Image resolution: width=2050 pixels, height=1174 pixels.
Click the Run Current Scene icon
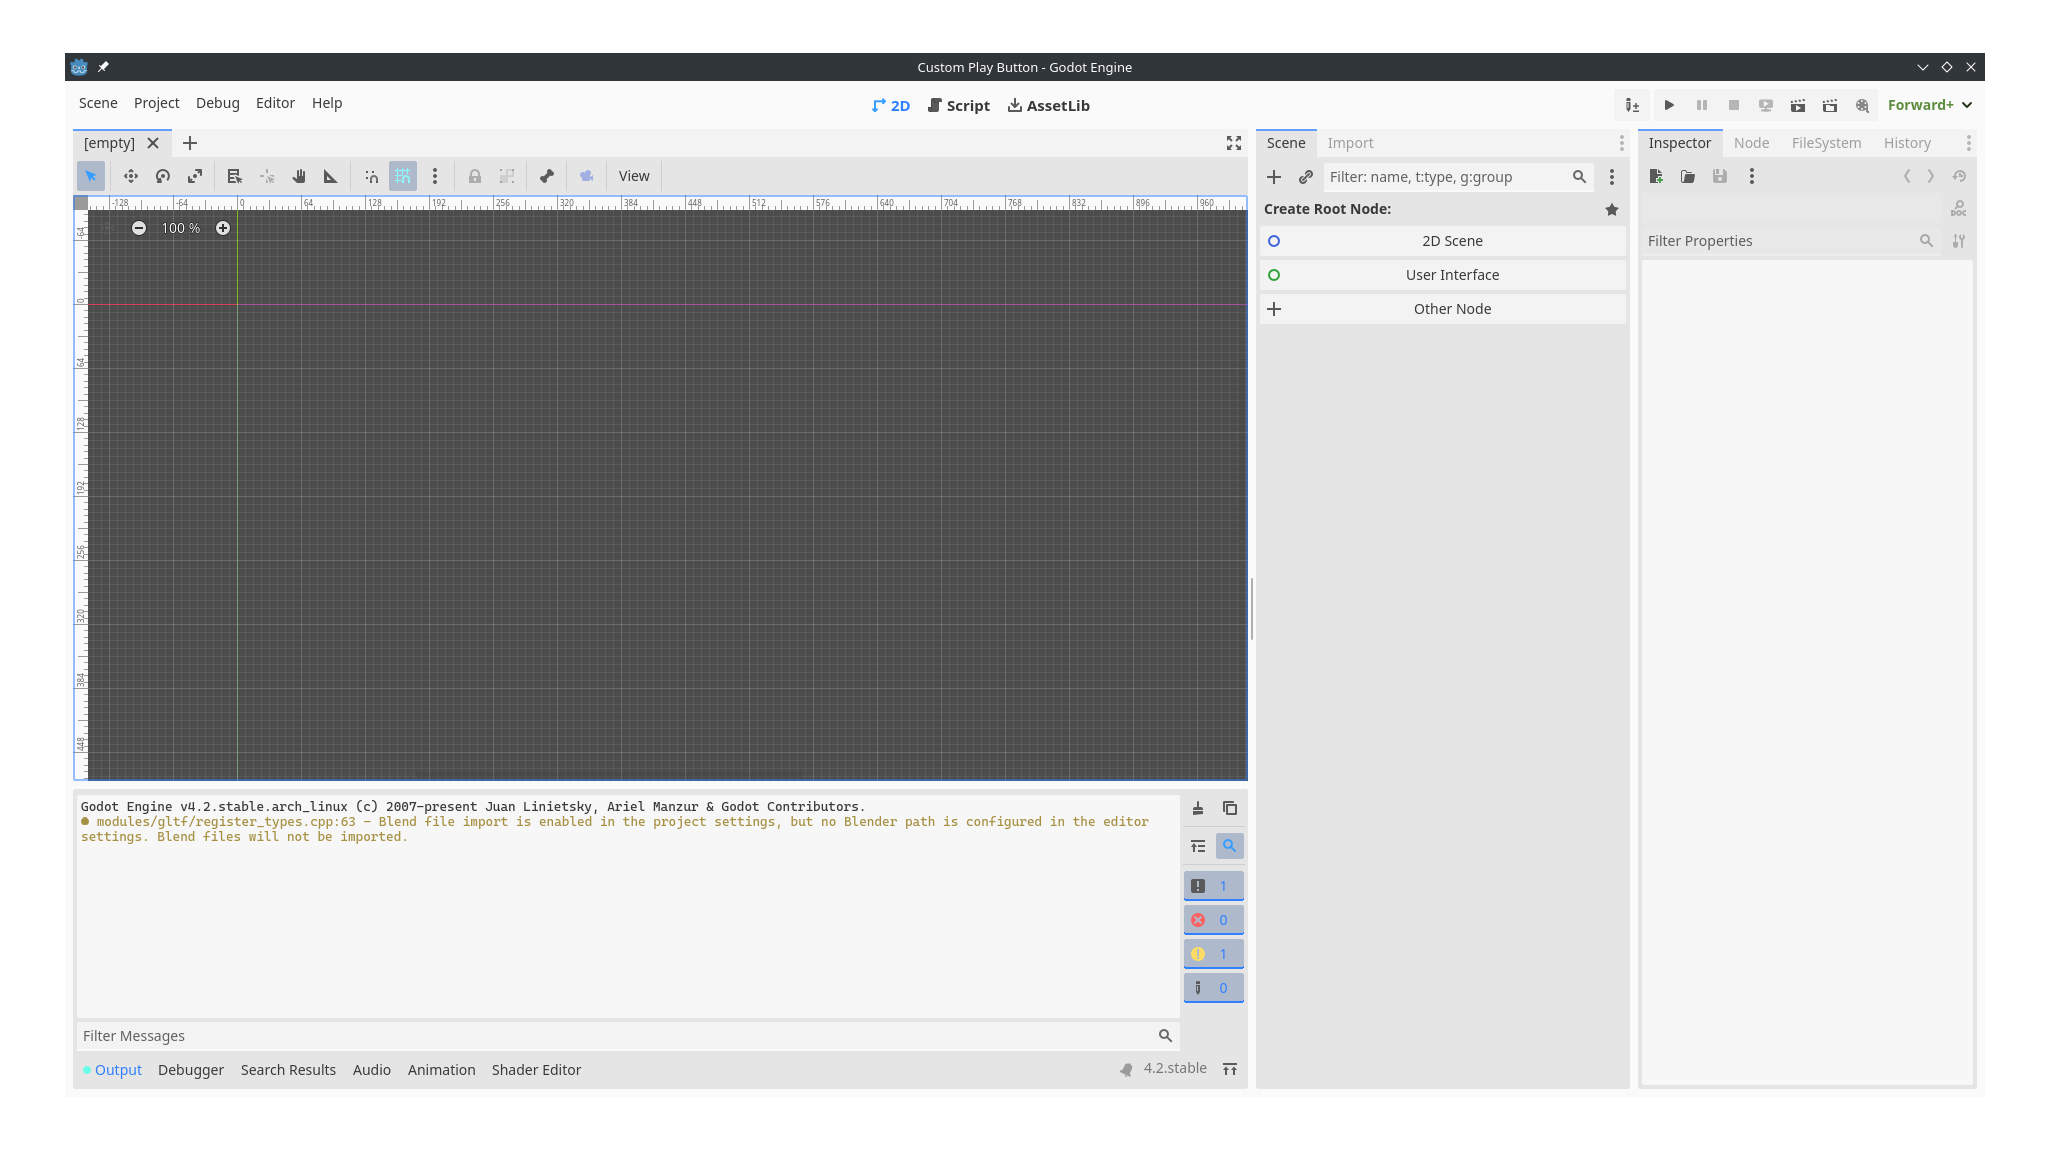pyautogui.click(x=1798, y=105)
